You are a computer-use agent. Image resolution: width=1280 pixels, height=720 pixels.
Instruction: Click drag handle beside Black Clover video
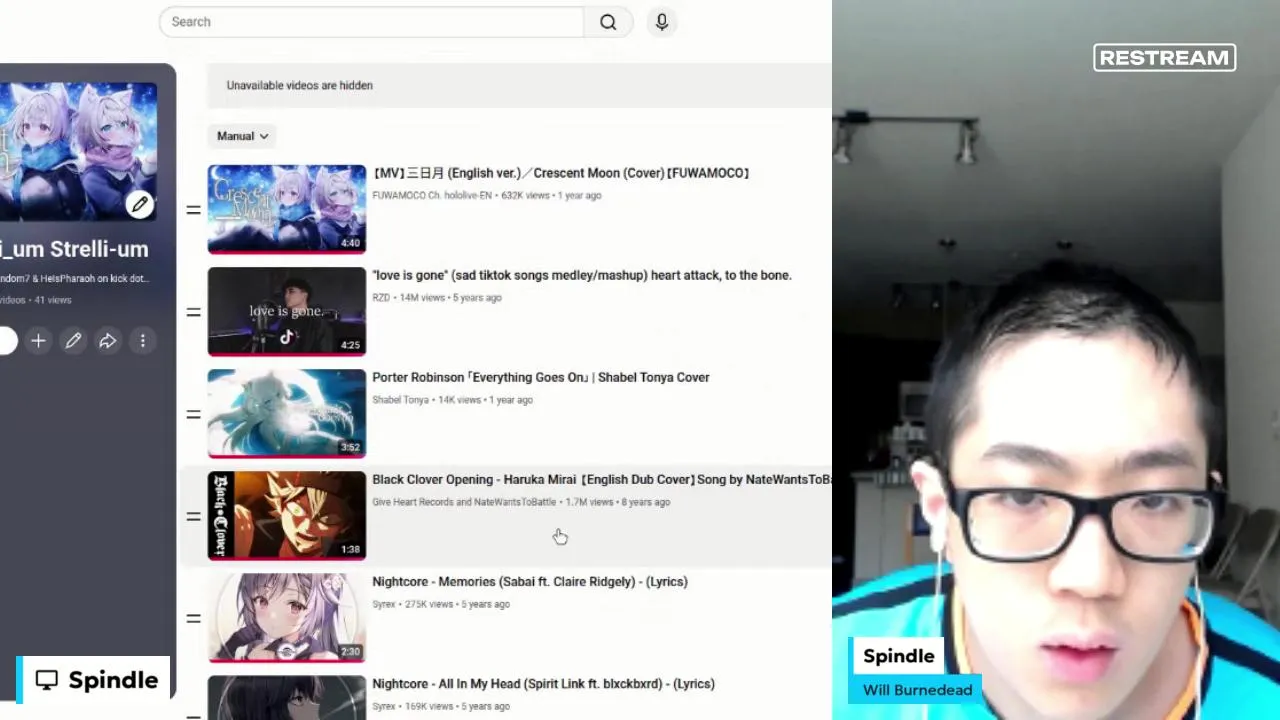pyautogui.click(x=193, y=516)
